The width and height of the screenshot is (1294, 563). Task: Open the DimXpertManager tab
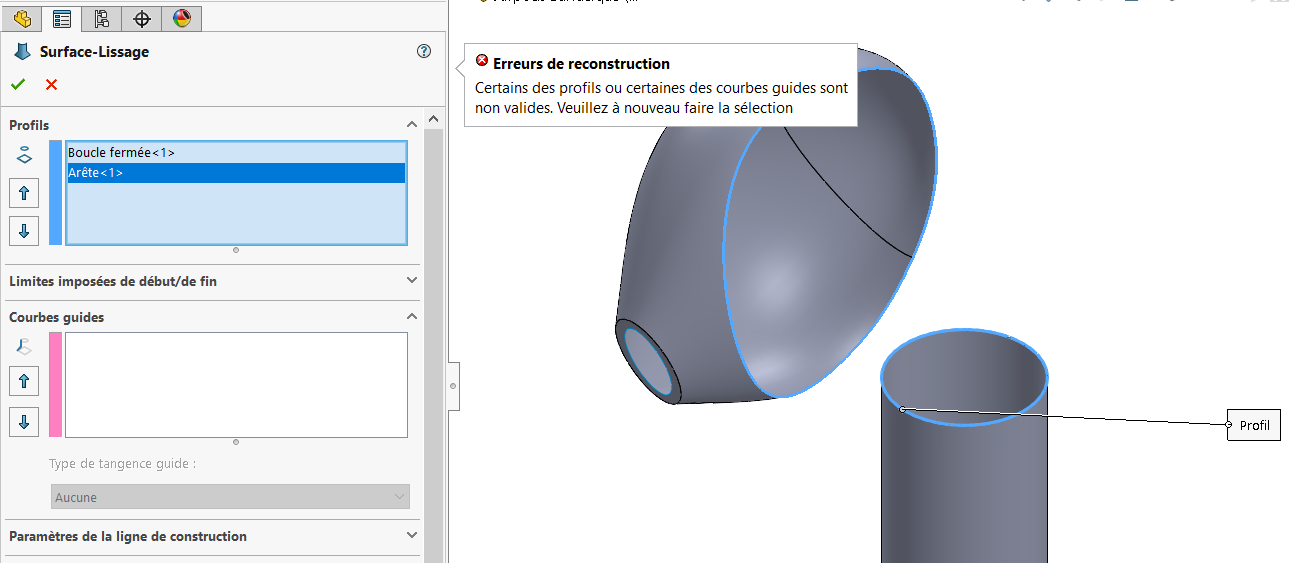click(141, 17)
